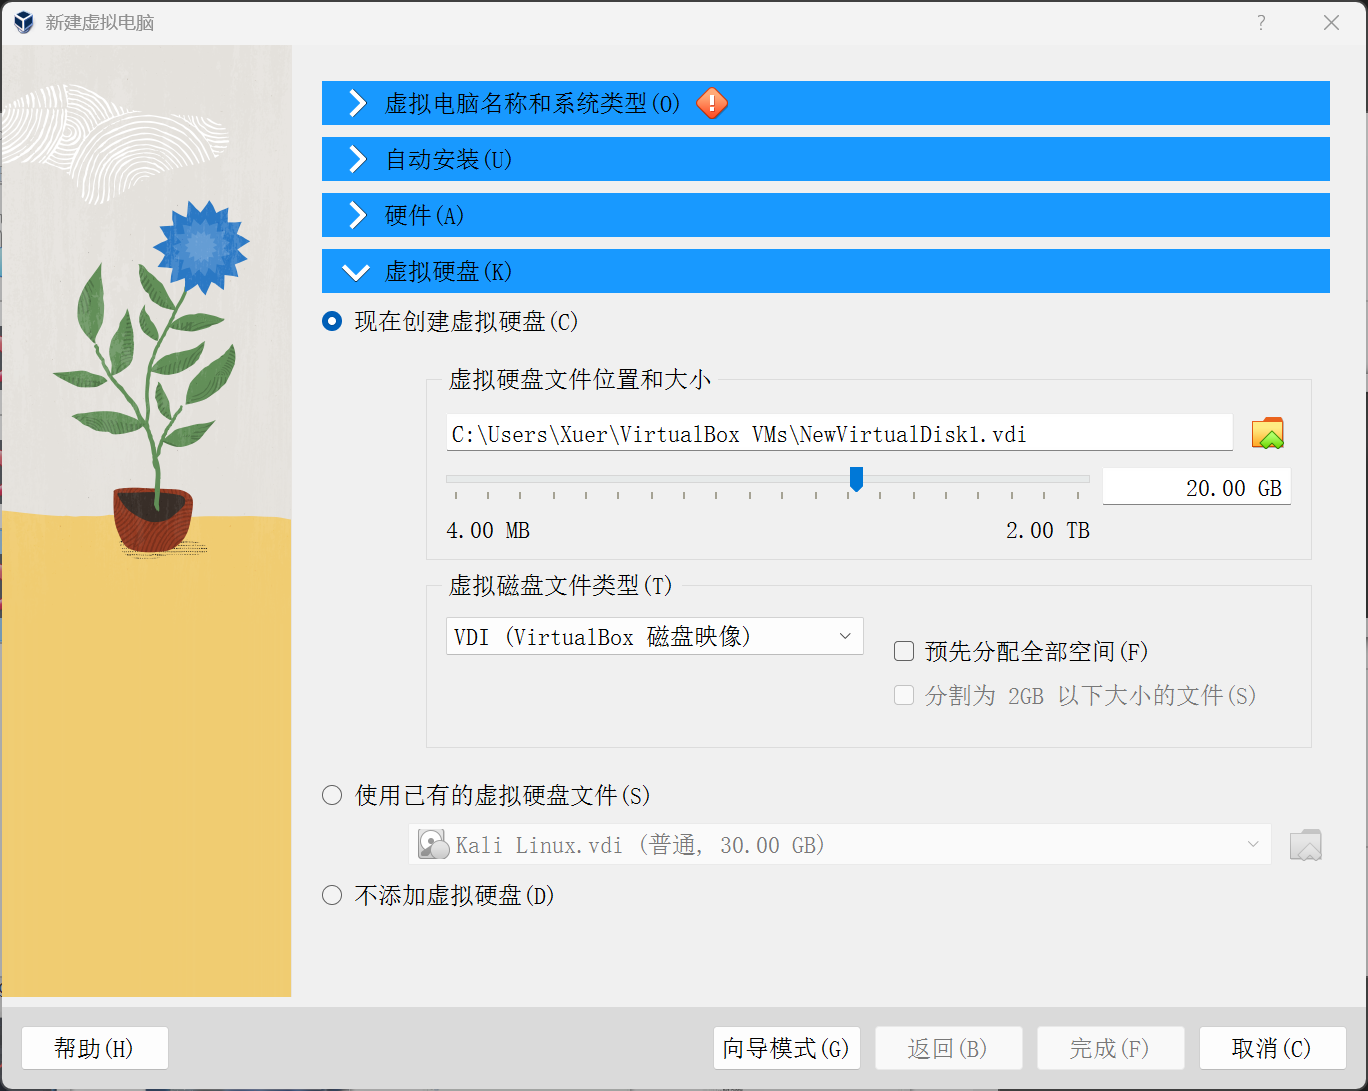The height and width of the screenshot is (1091, 1368).
Task: Click the existing hard disk file chooser icon
Action: pyautogui.click(x=1305, y=844)
